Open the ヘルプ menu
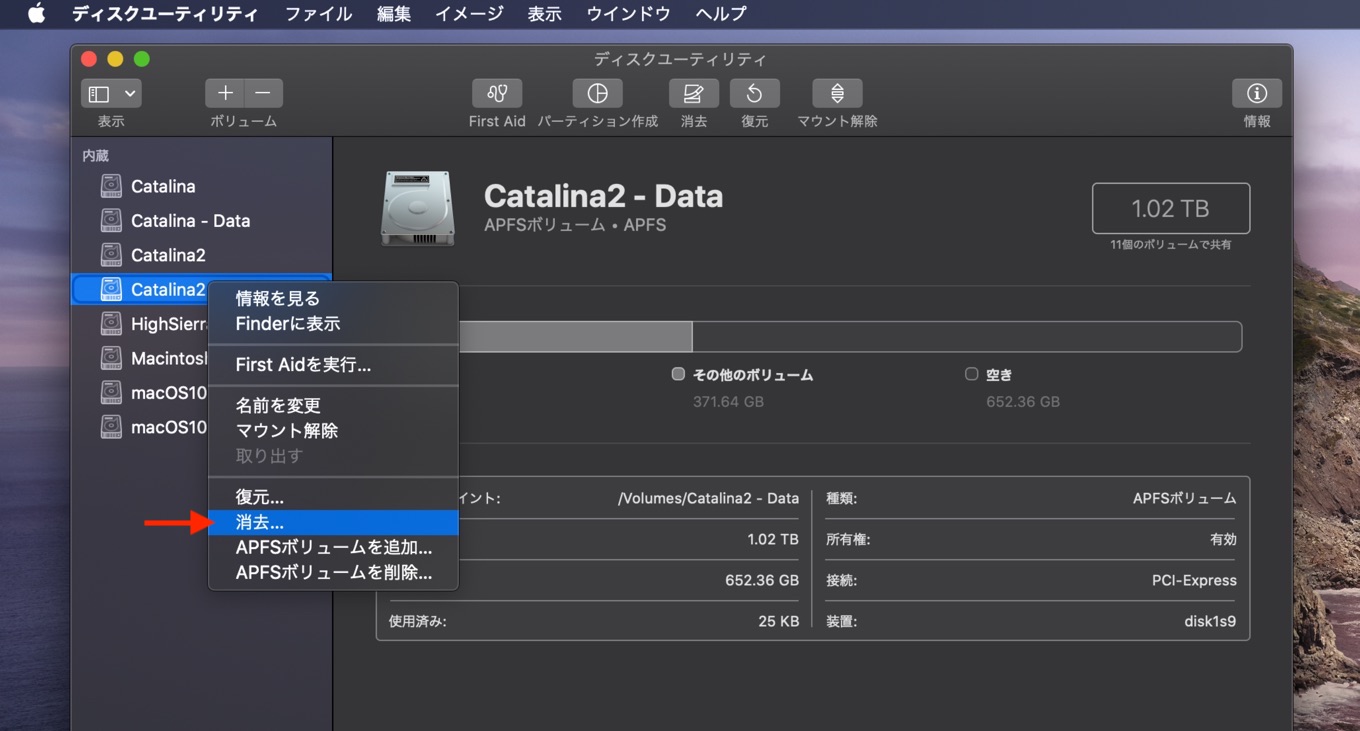 coord(721,14)
